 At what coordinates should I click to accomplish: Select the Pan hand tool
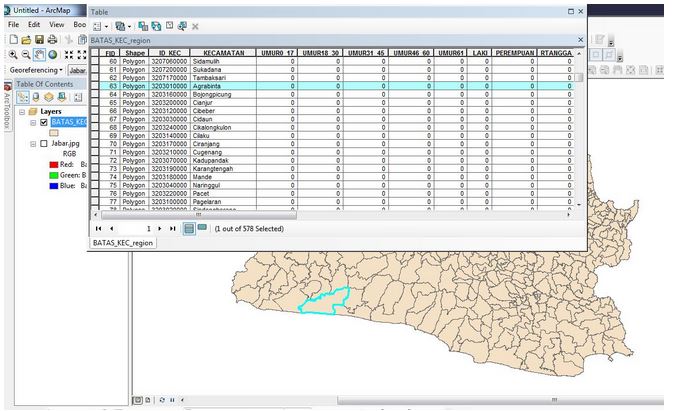point(39,54)
